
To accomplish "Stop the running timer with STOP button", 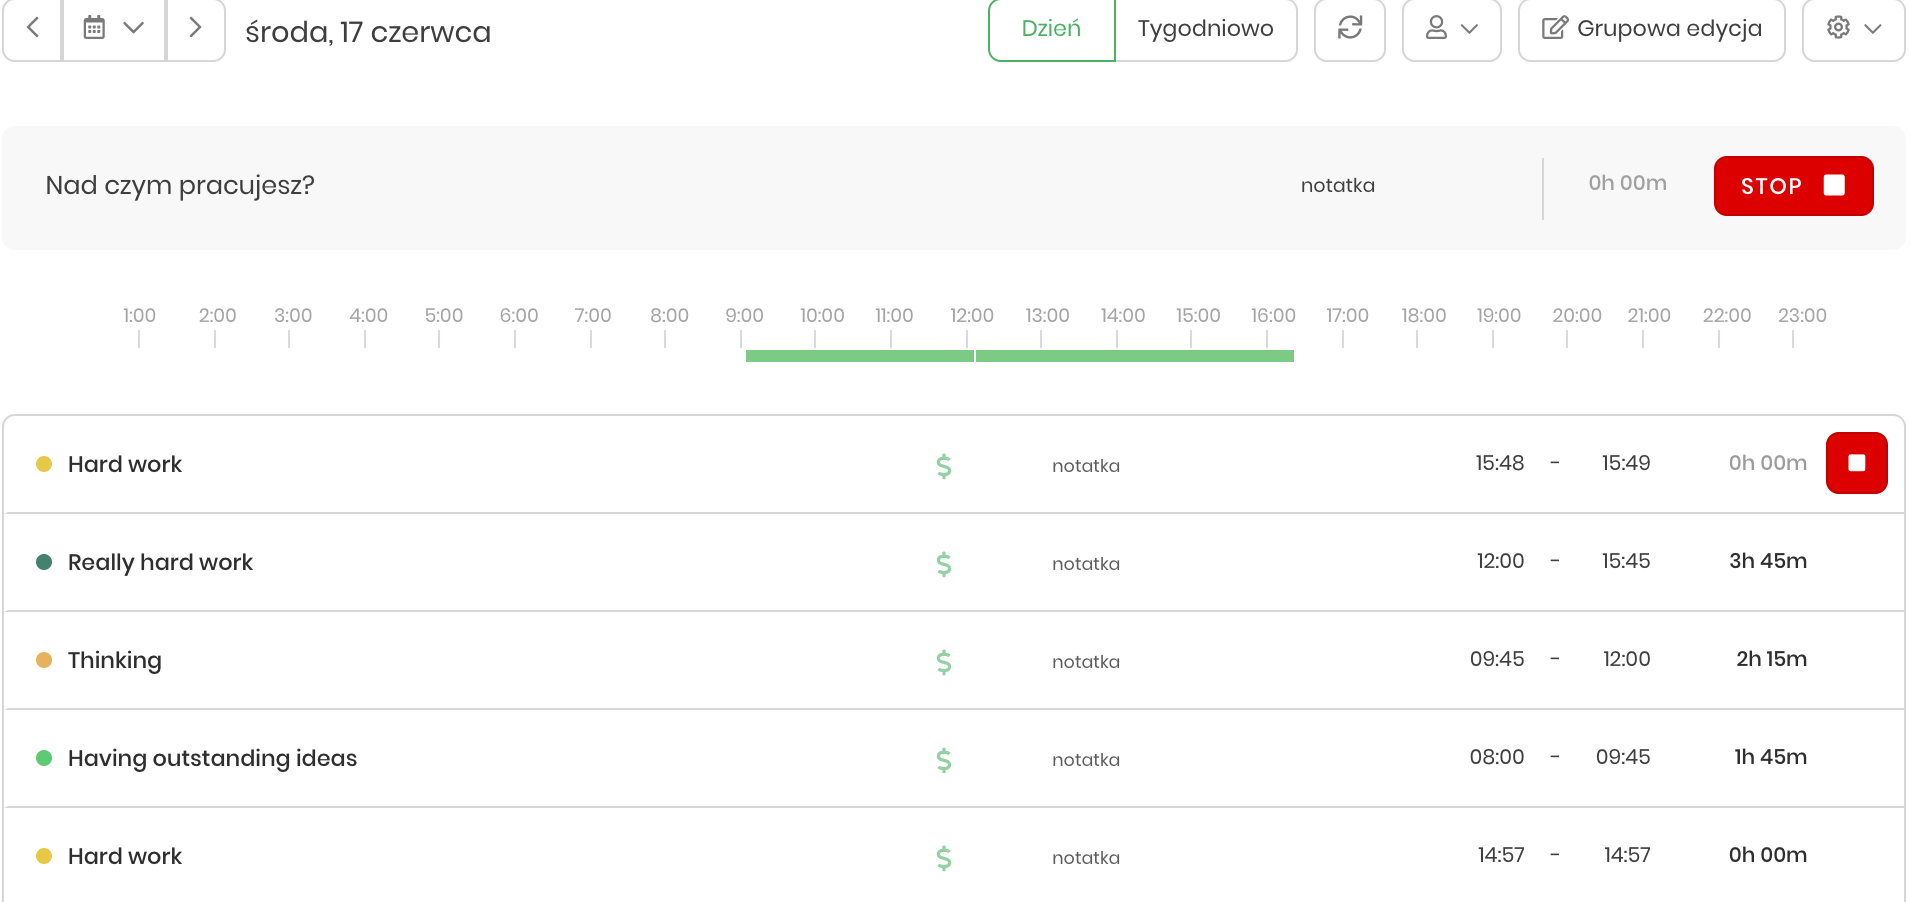I will 1794,186.
